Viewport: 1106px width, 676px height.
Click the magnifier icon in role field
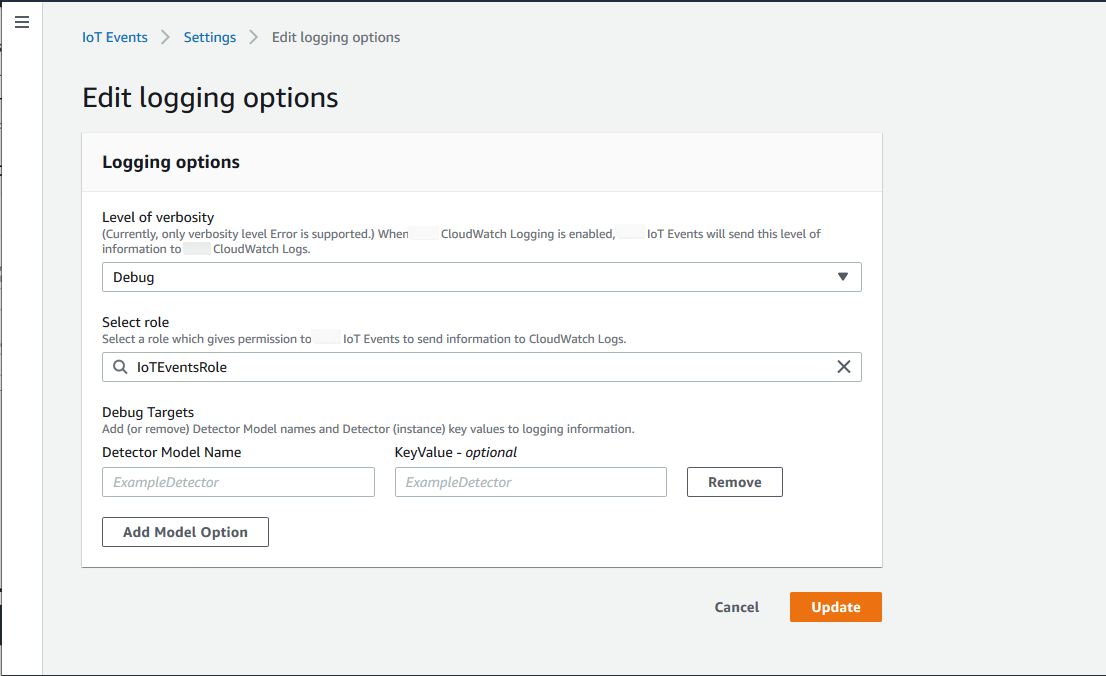(120, 367)
